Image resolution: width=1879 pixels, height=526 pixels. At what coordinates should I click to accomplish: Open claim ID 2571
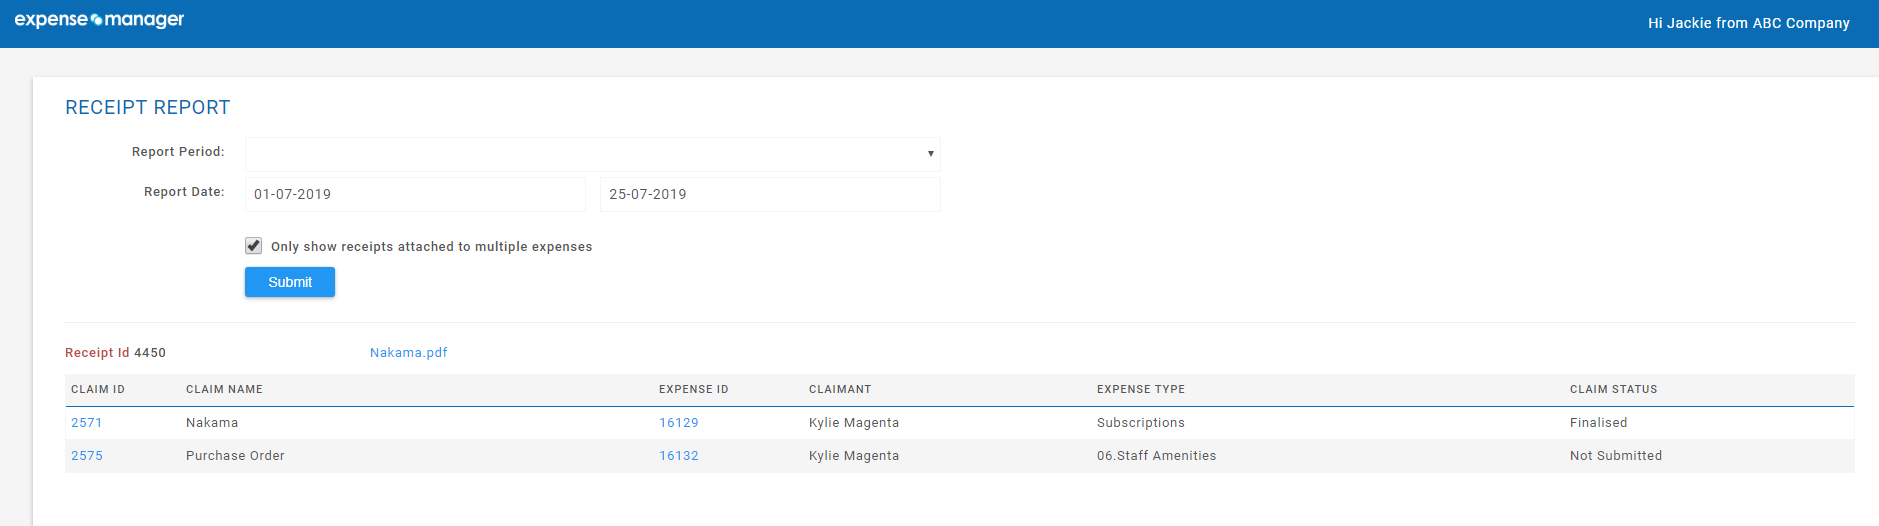pyautogui.click(x=87, y=423)
